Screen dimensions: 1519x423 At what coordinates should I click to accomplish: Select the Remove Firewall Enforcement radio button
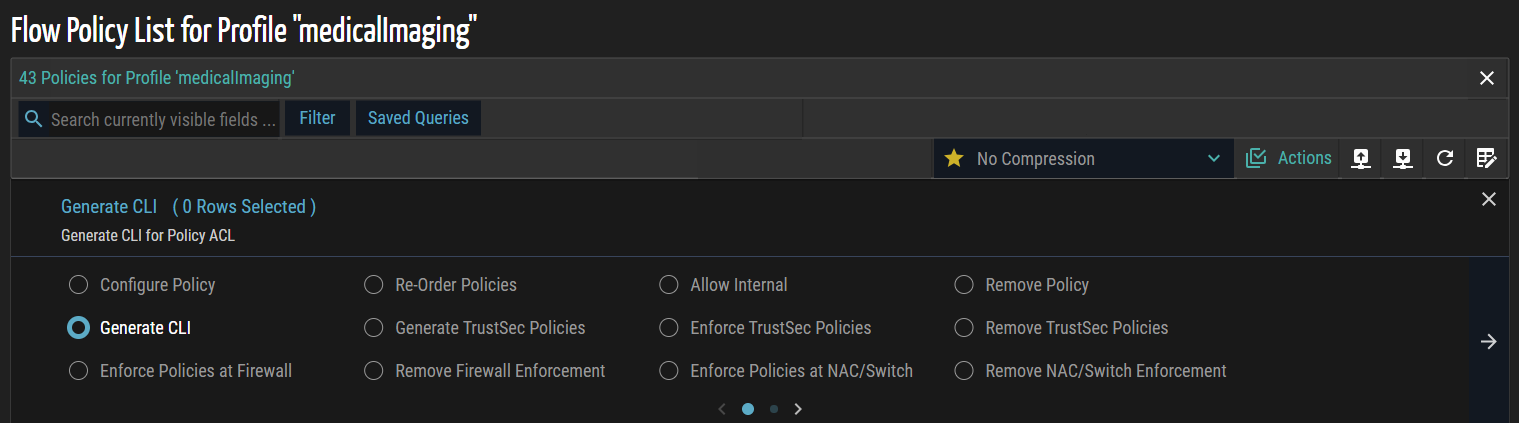(x=374, y=371)
